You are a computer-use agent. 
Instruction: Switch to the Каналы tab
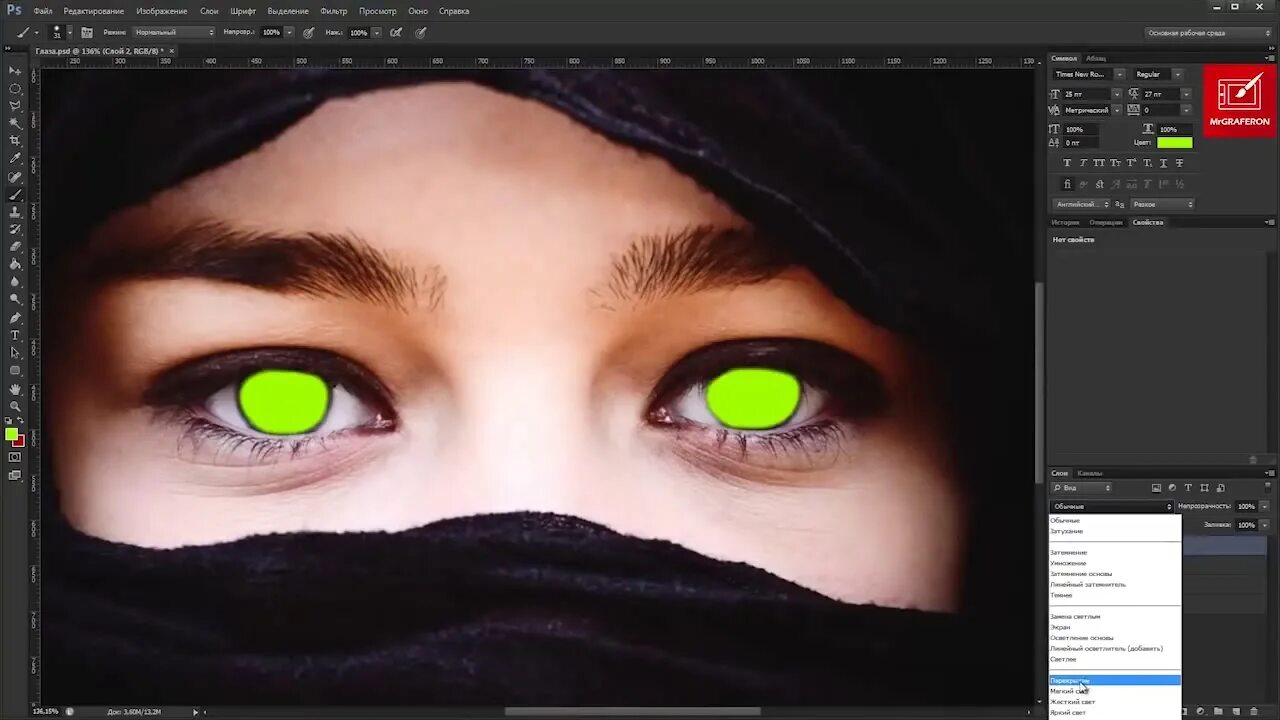(1090, 473)
